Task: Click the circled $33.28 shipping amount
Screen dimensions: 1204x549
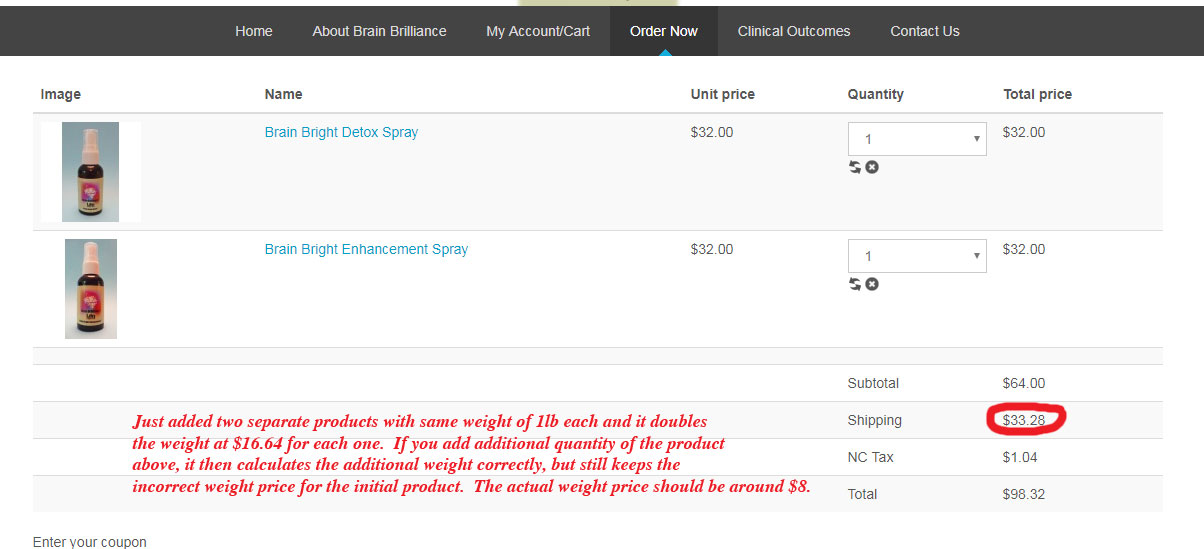Action: (1024, 420)
